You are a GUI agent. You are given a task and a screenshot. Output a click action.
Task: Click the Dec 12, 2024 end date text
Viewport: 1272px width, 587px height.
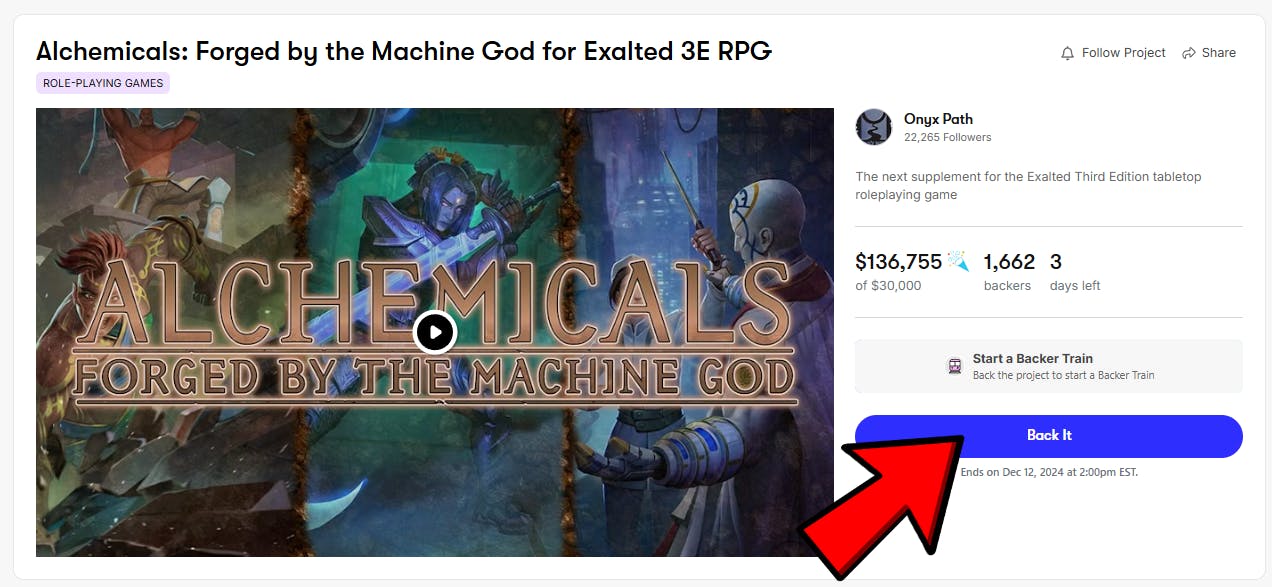1048,472
